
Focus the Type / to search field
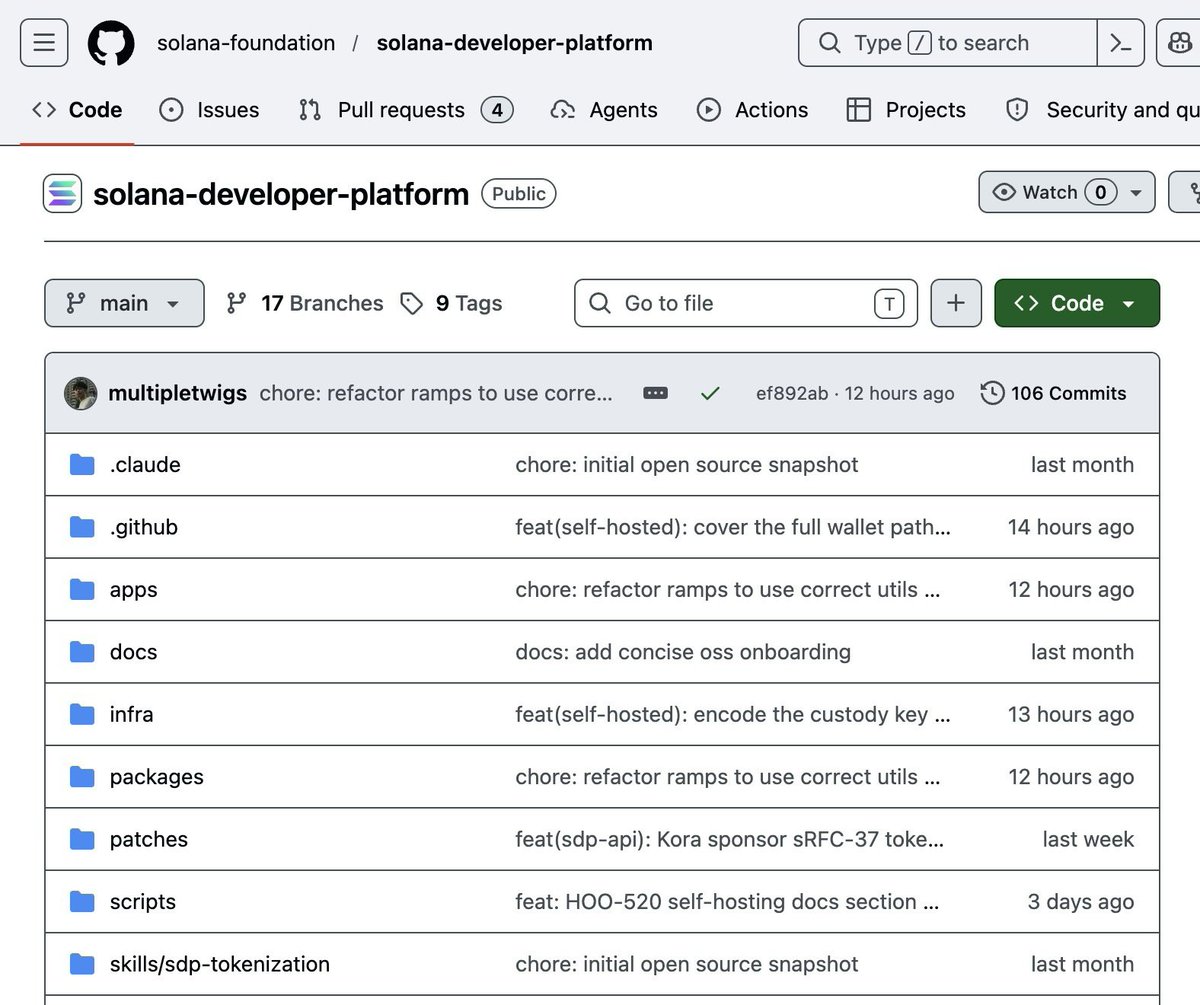tap(947, 43)
